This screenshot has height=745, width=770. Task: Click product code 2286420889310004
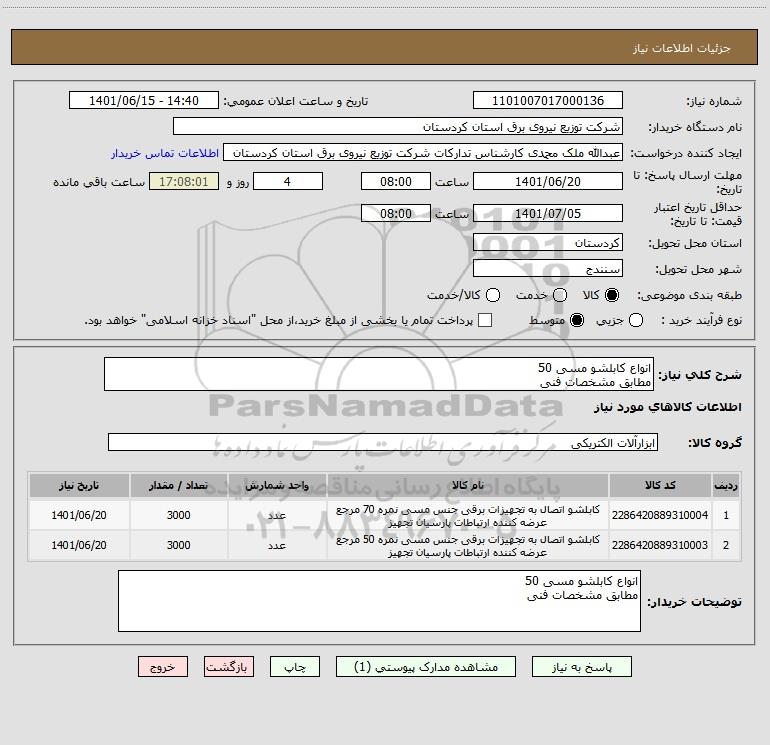point(660,515)
